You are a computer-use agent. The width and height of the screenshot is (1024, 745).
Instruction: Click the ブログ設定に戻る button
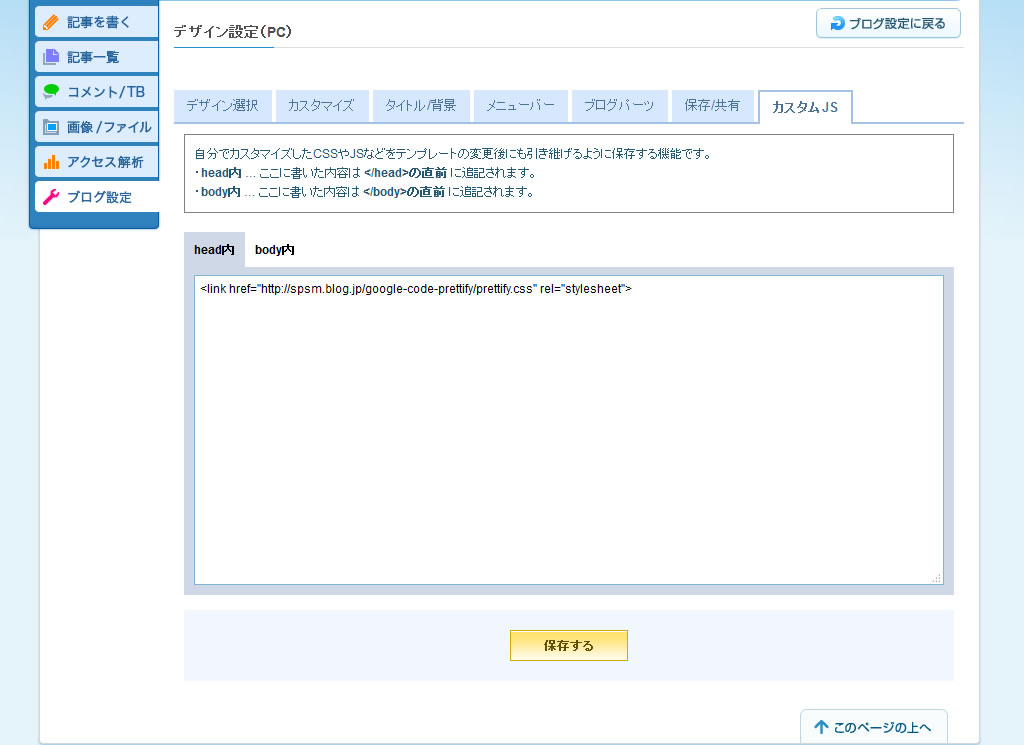888,24
